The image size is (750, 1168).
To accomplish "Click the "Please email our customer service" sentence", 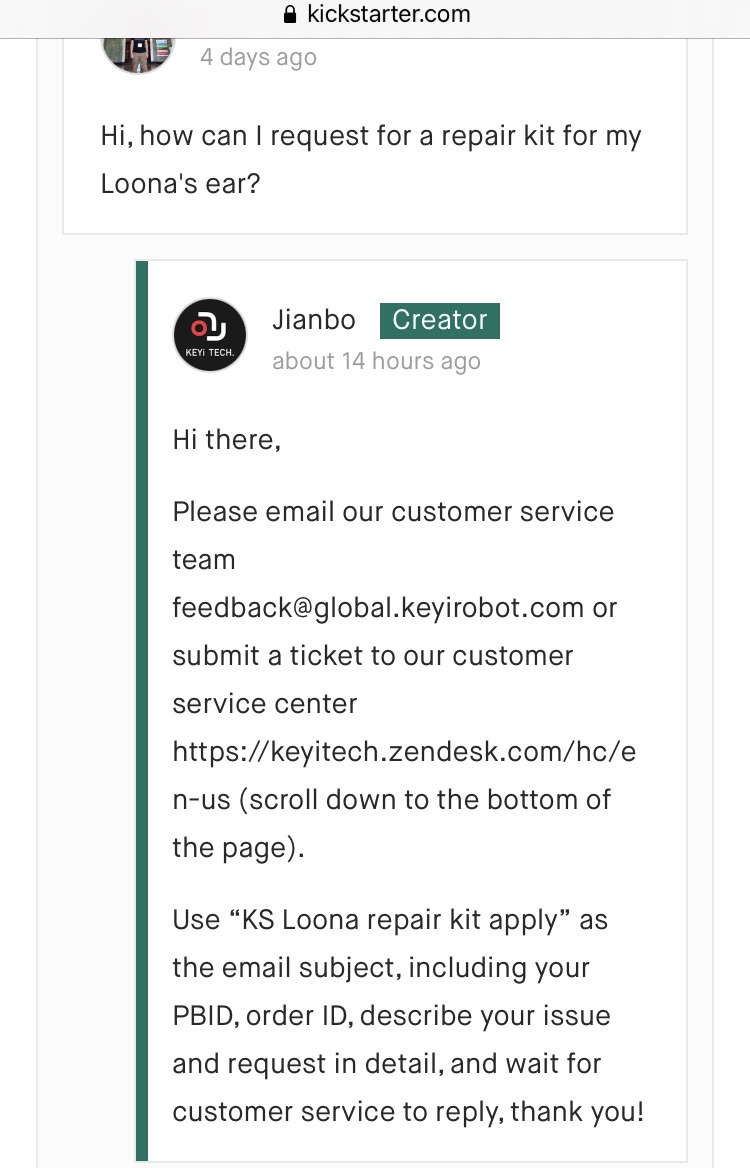I will [393, 512].
